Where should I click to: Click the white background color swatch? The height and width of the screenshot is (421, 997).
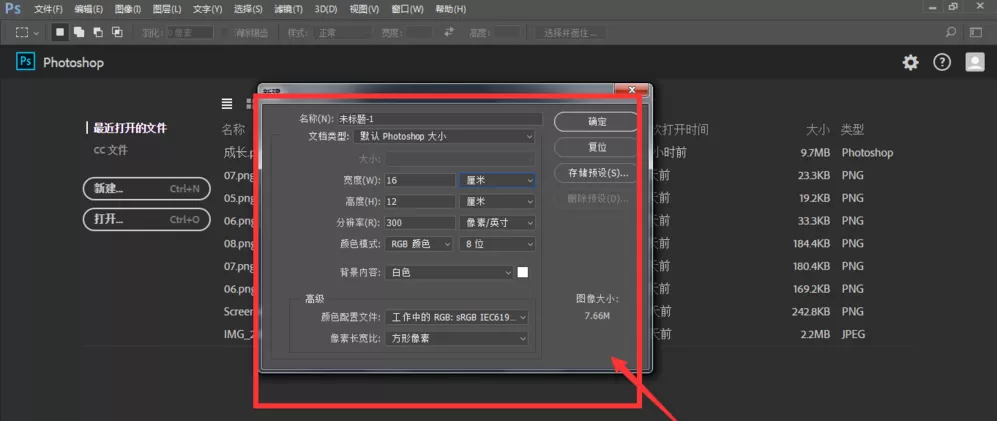click(x=523, y=272)
